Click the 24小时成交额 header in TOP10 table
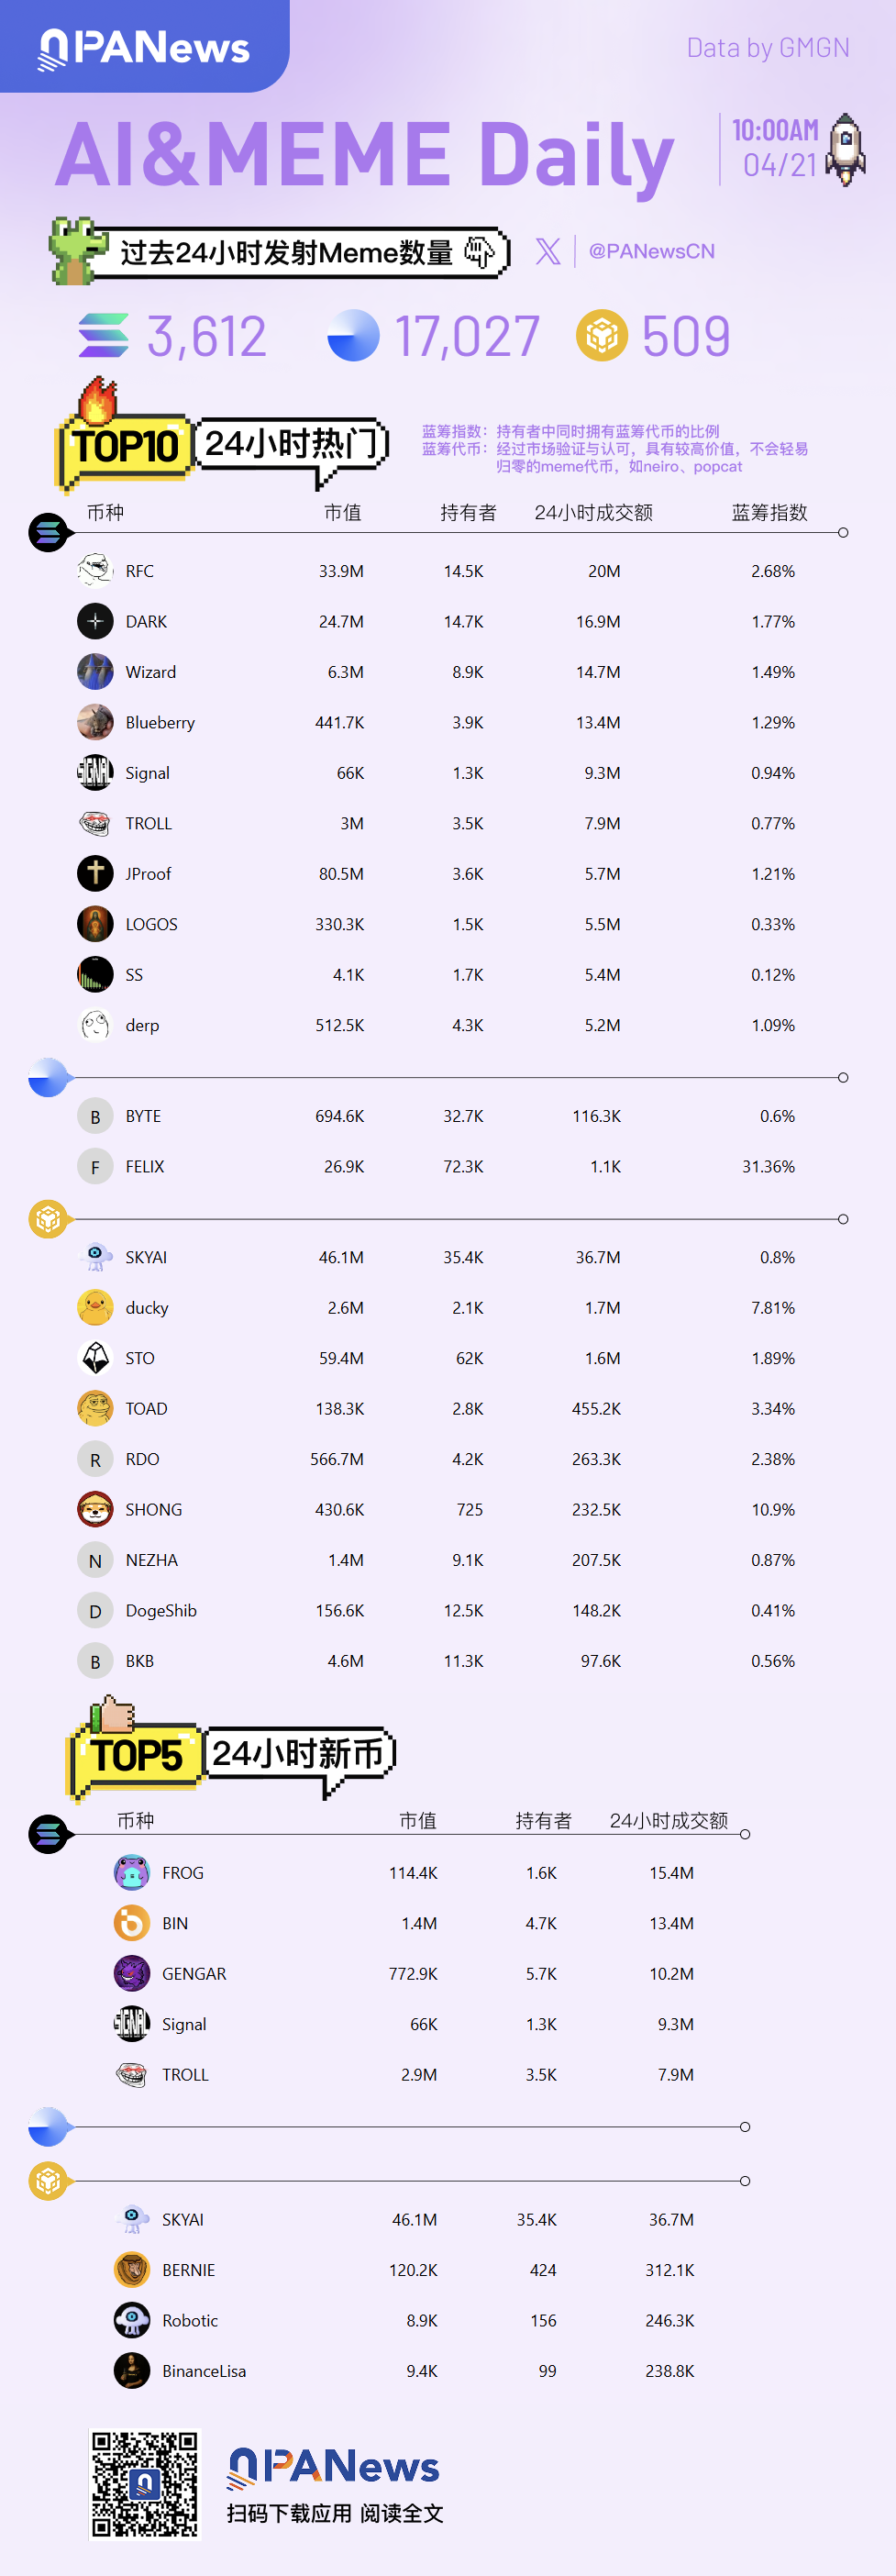 [x=593, y=513]
